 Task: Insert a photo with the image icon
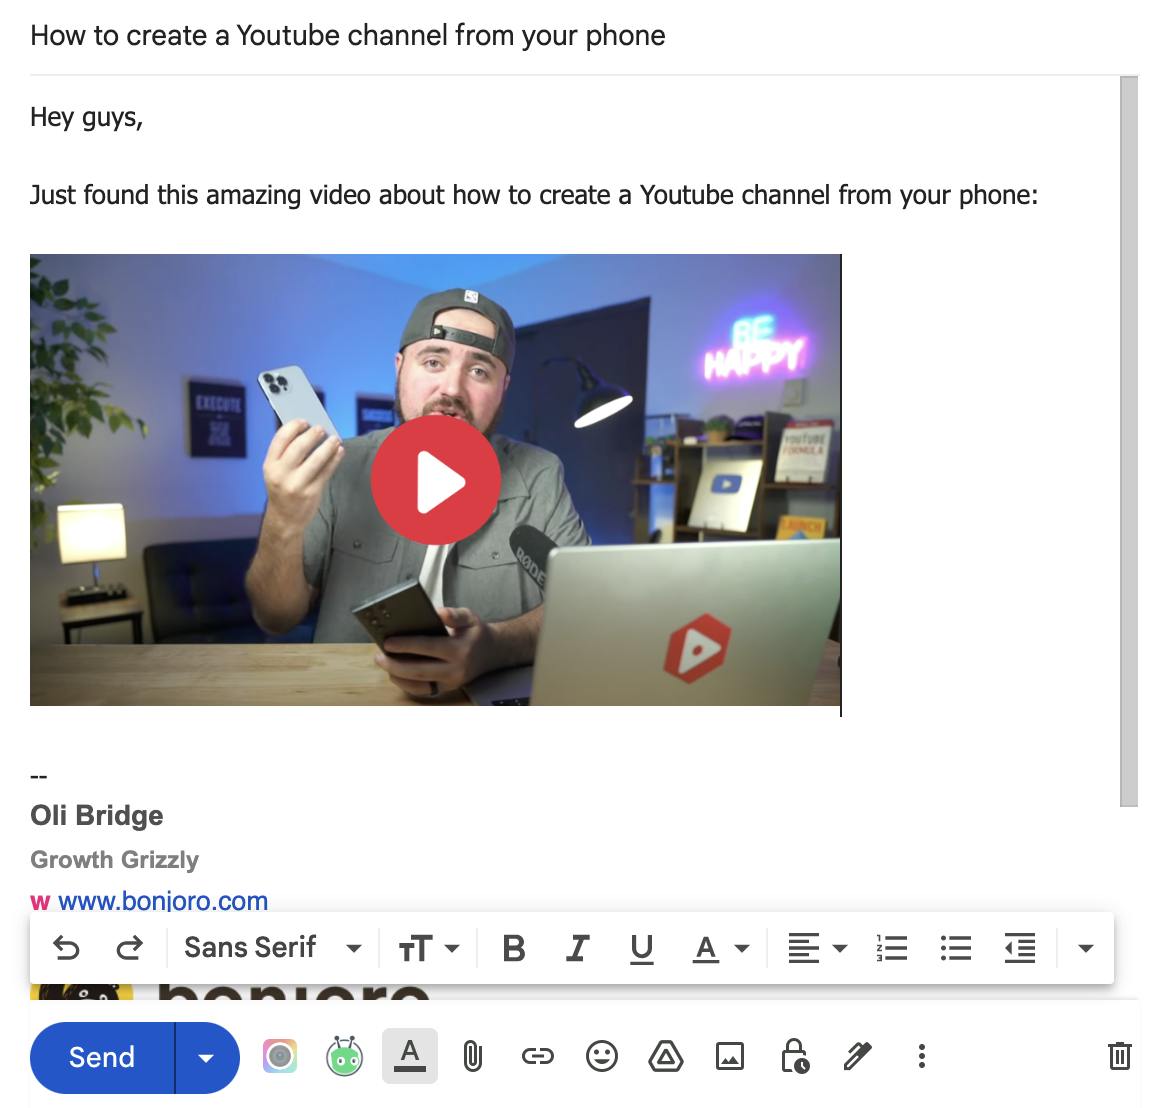point(730,1057)
